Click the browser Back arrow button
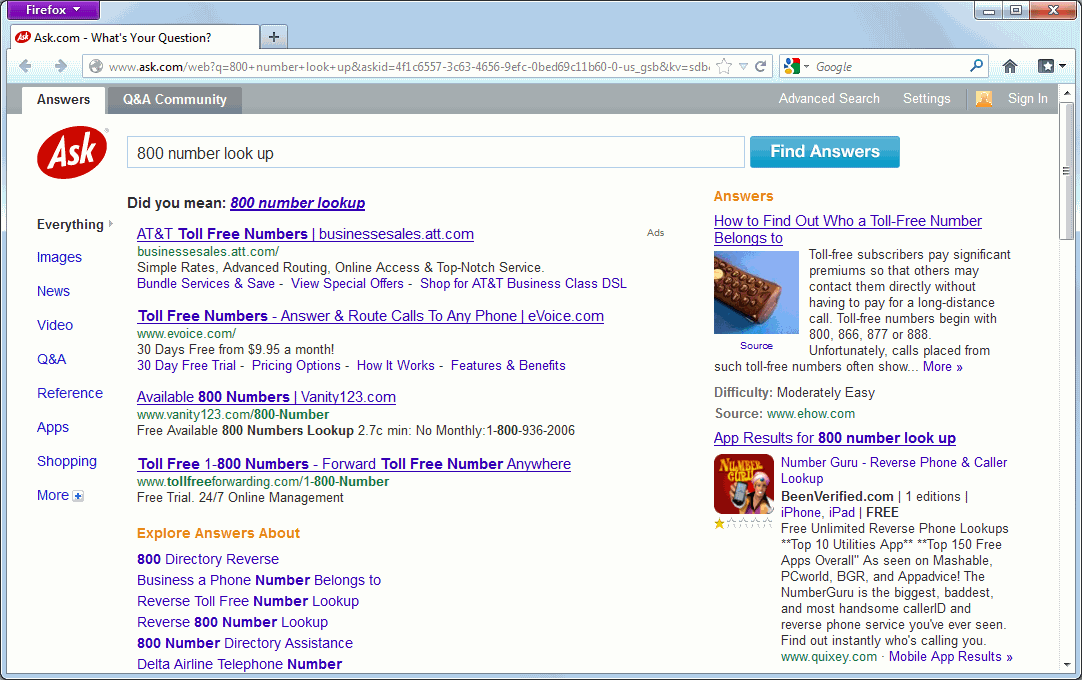 click(26, 66)
